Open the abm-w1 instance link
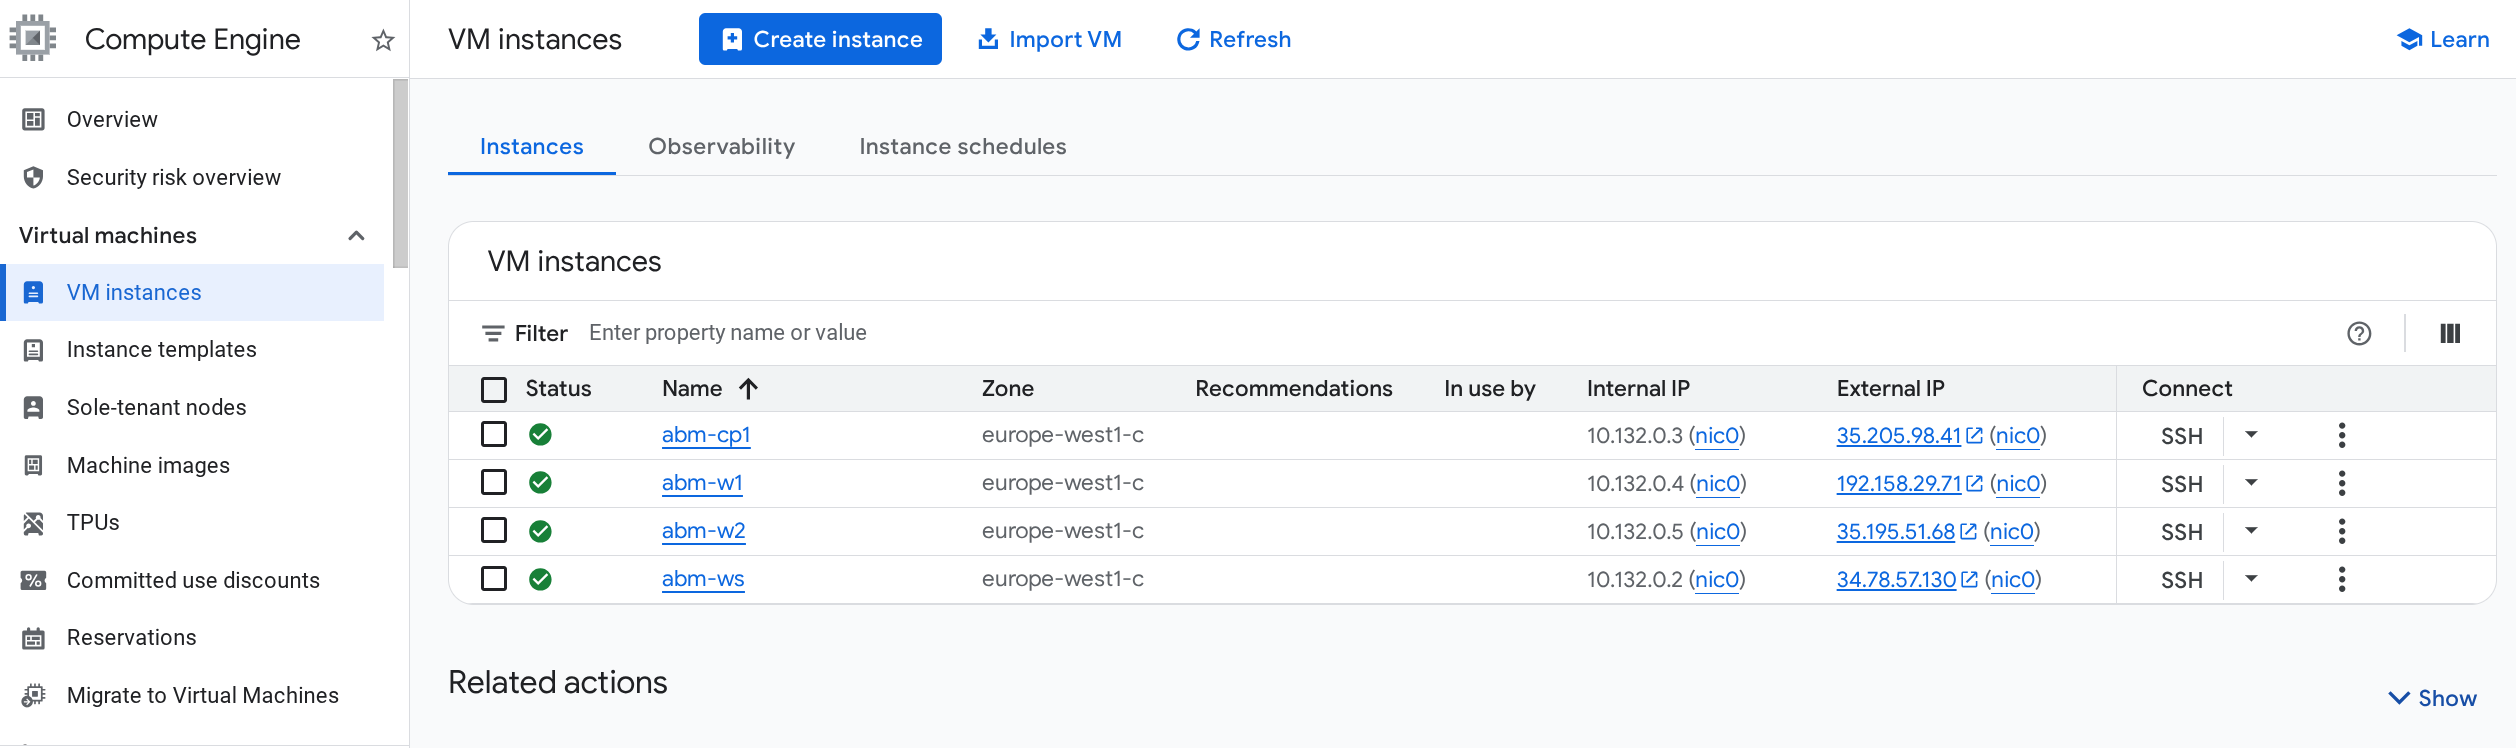Viewport: 2516px width, 748px height. (x=702, y=483)
